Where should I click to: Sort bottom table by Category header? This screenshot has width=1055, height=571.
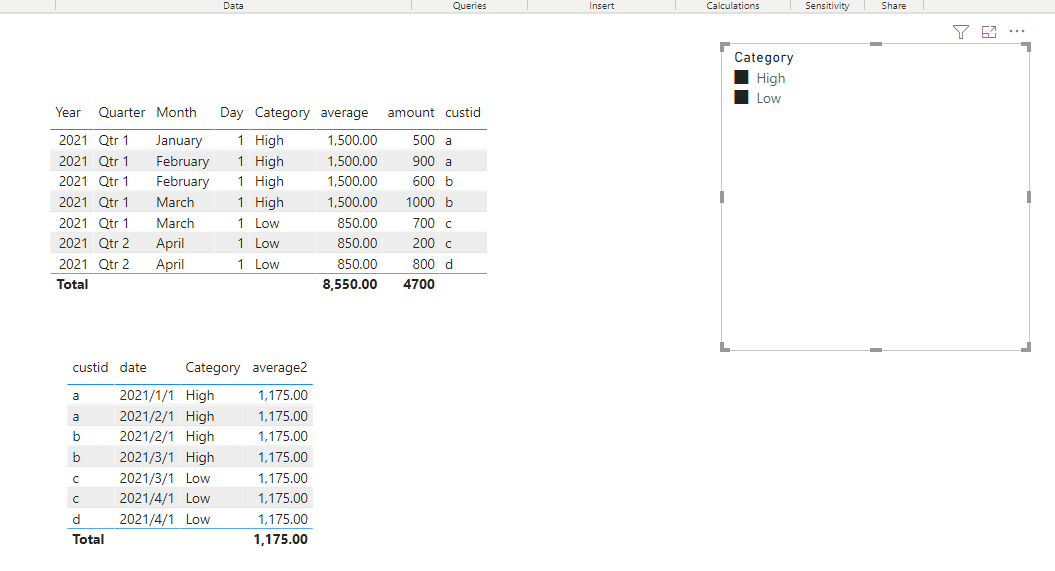point(213,367)
